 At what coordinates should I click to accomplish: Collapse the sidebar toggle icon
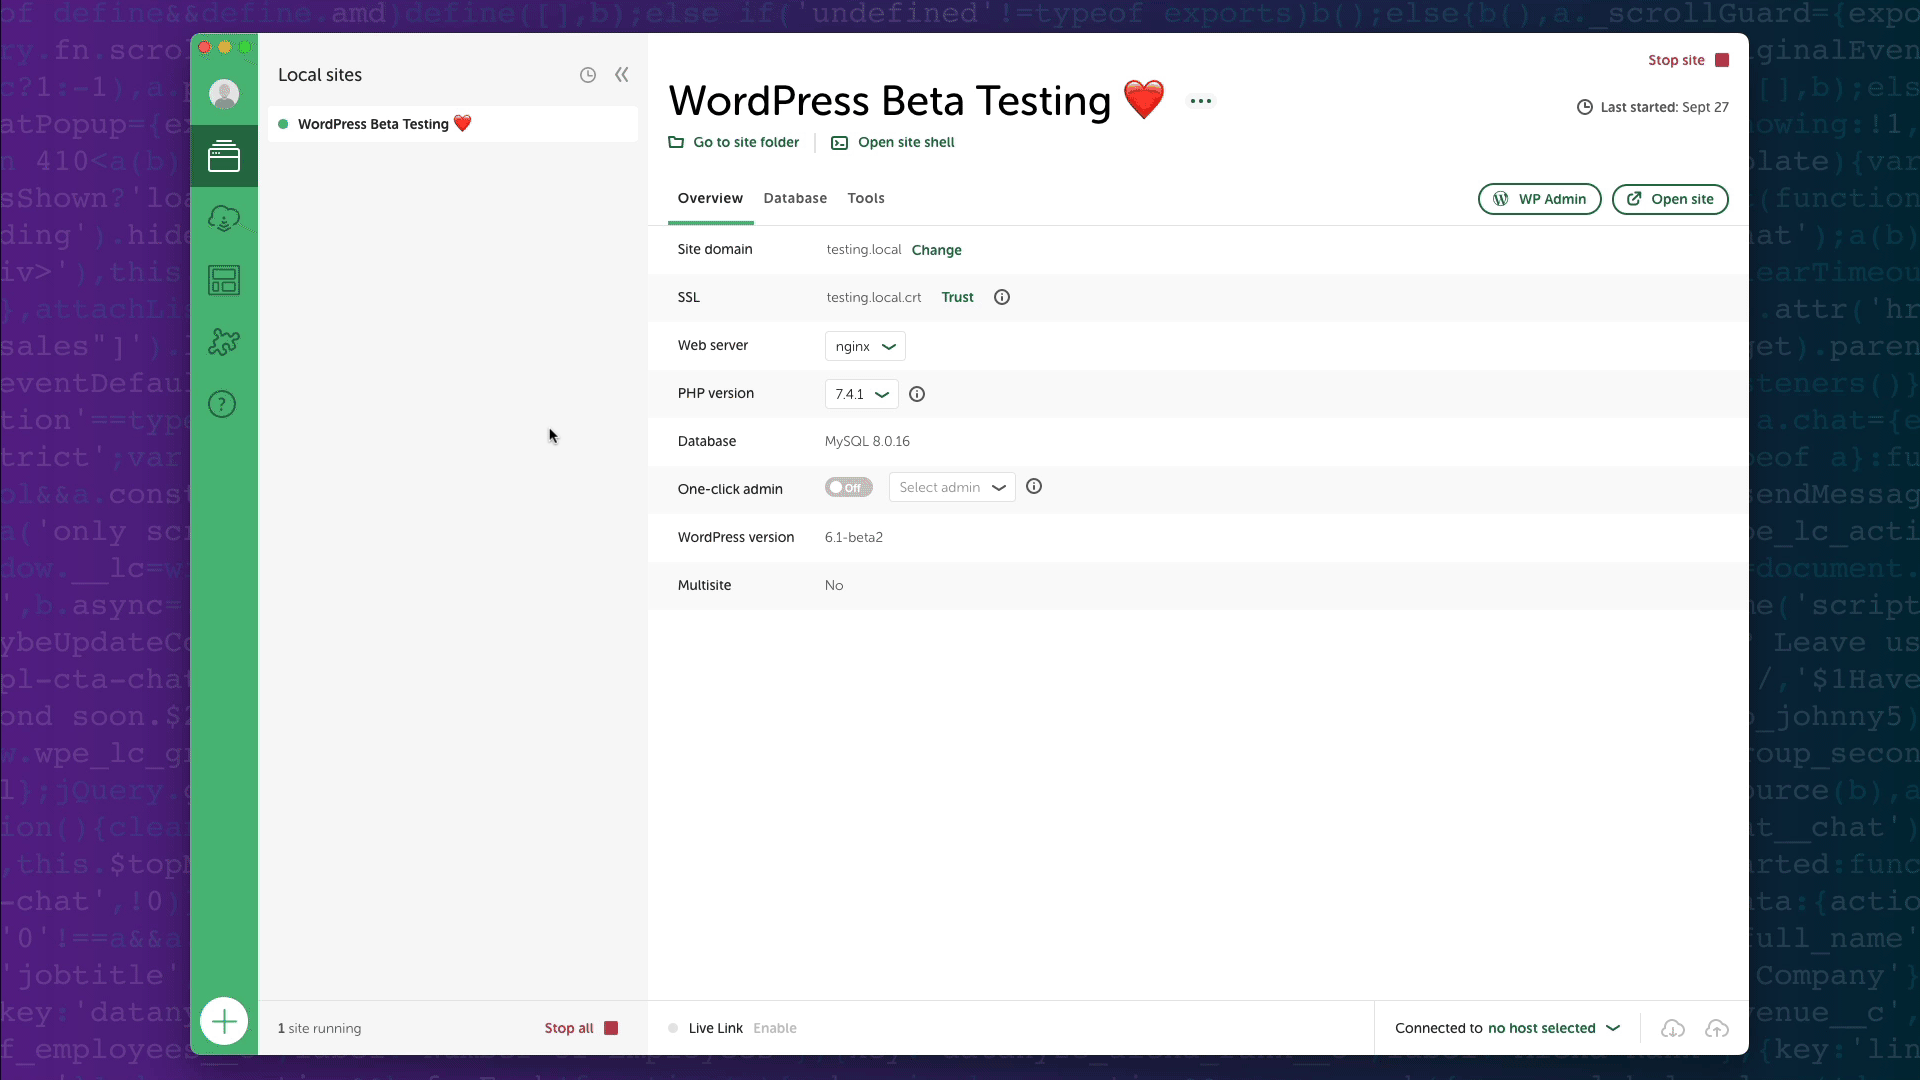click(x=621, y=74)
